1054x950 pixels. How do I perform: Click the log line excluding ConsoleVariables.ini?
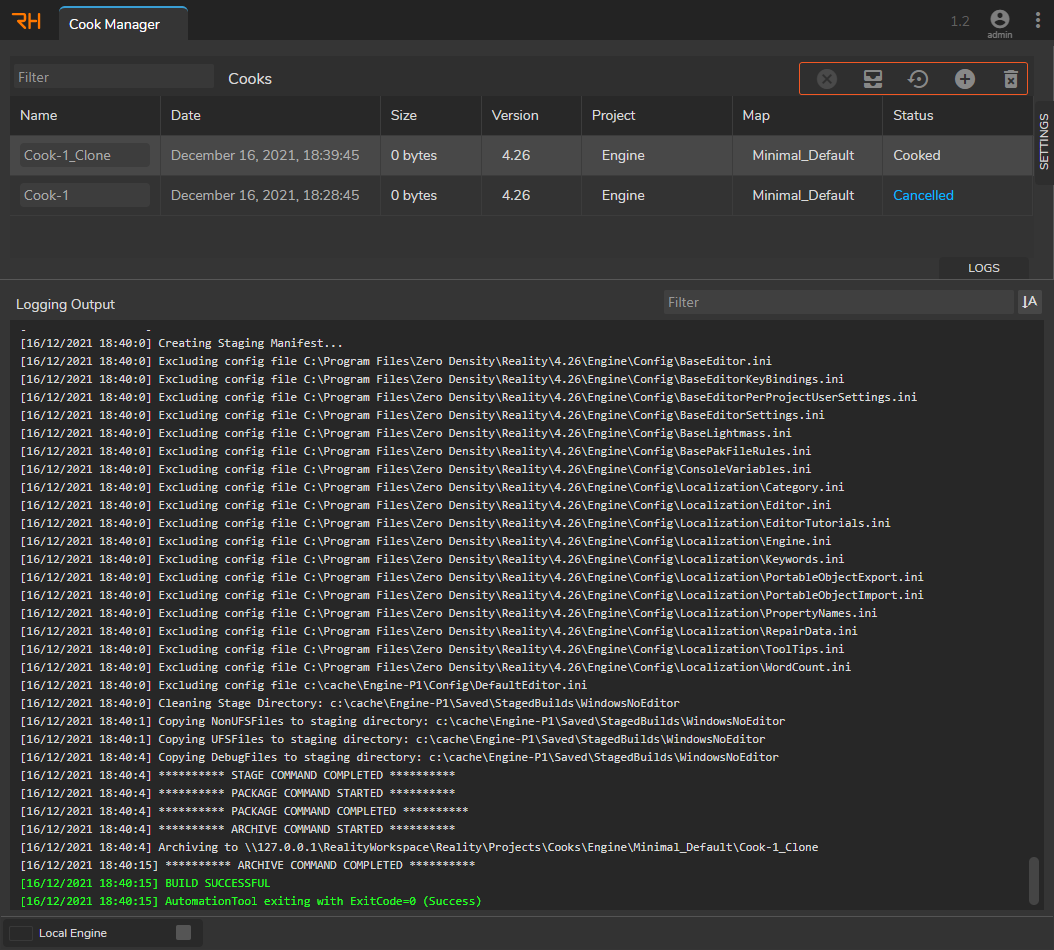click(415, 469)
